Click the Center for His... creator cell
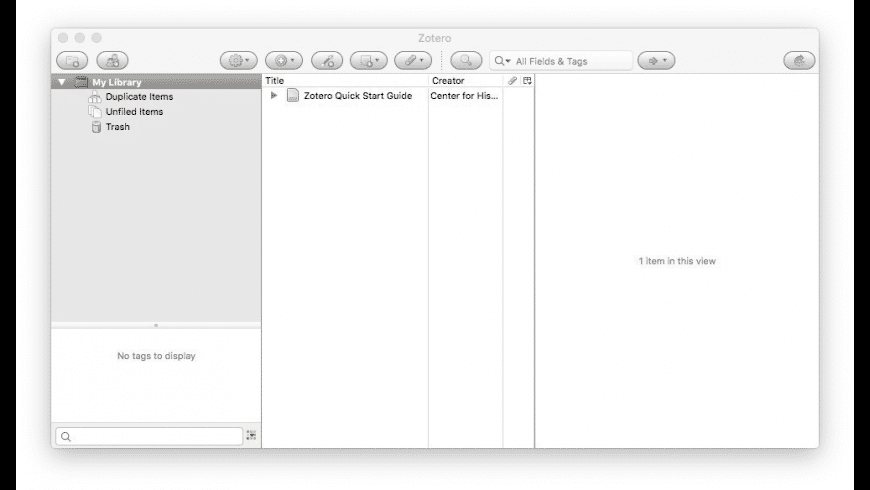 464,95
